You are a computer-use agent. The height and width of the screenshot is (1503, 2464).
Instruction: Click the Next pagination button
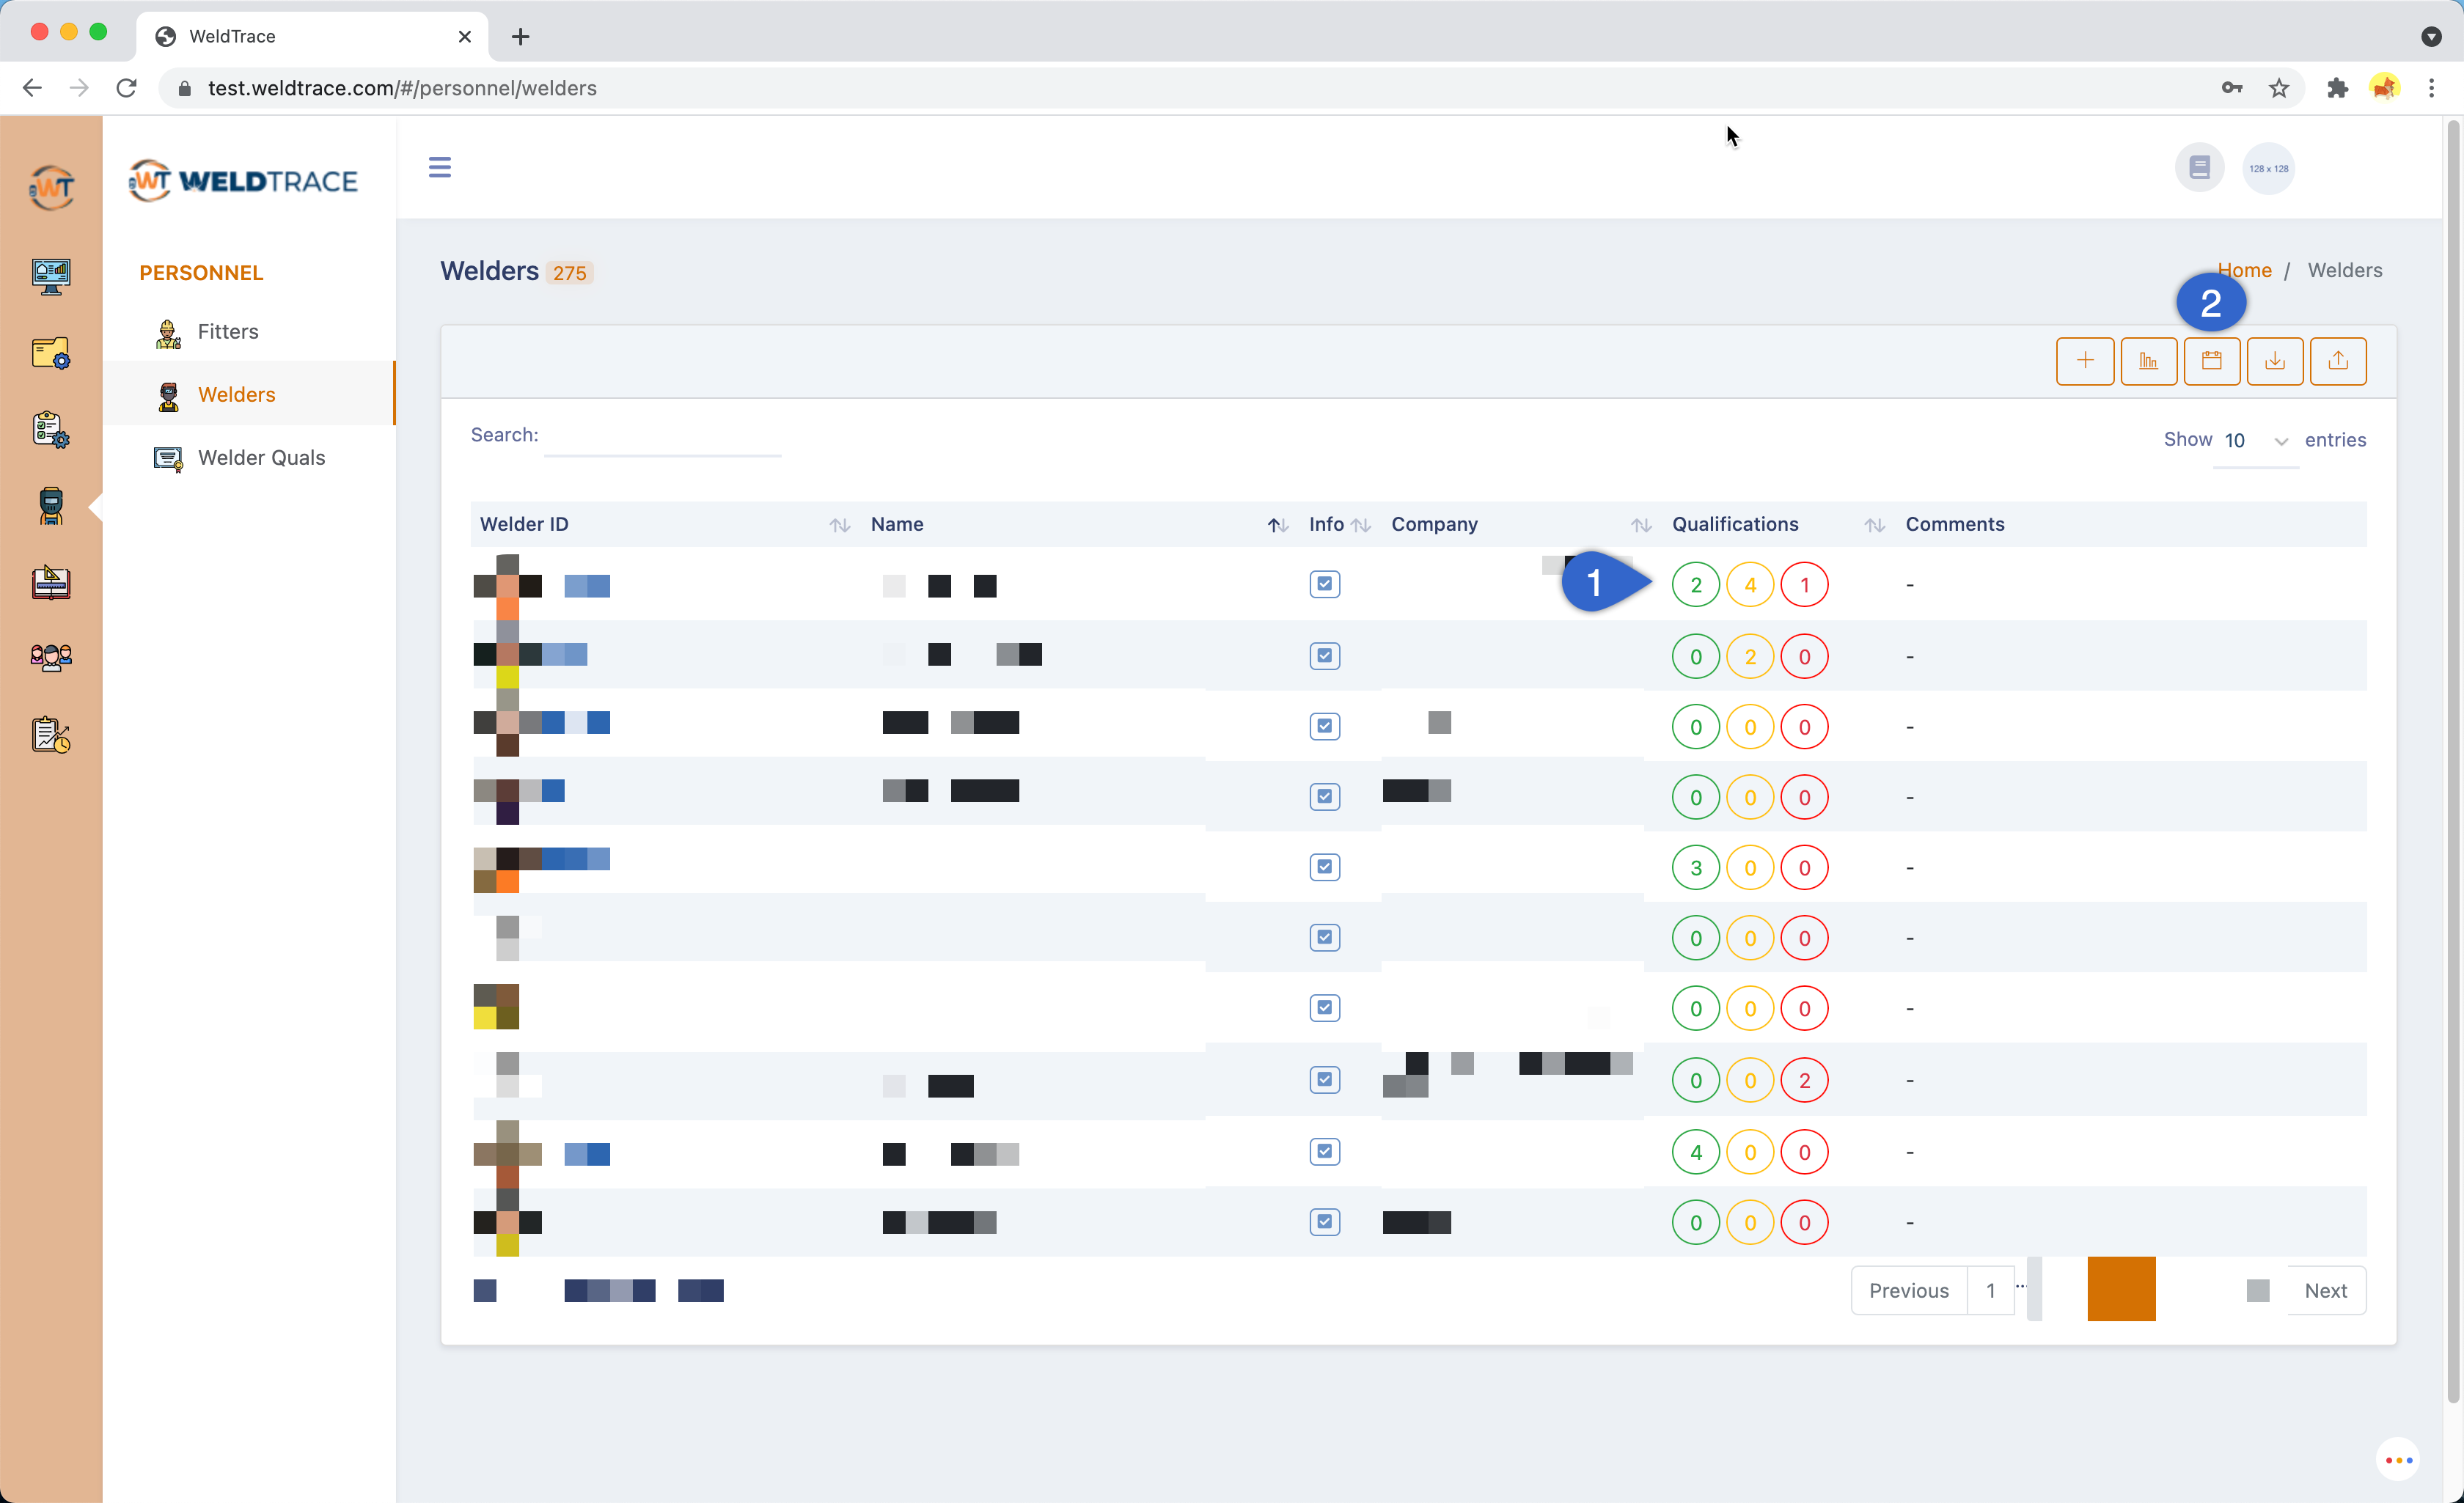click(x=2325, y=1290)
